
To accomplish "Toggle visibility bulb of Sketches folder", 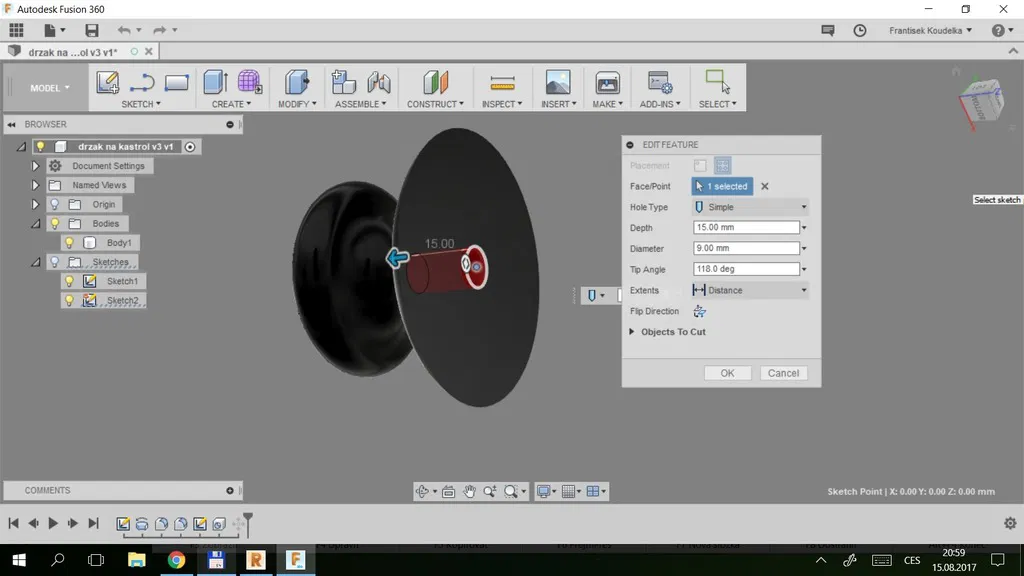I will [x=55, y=262].
